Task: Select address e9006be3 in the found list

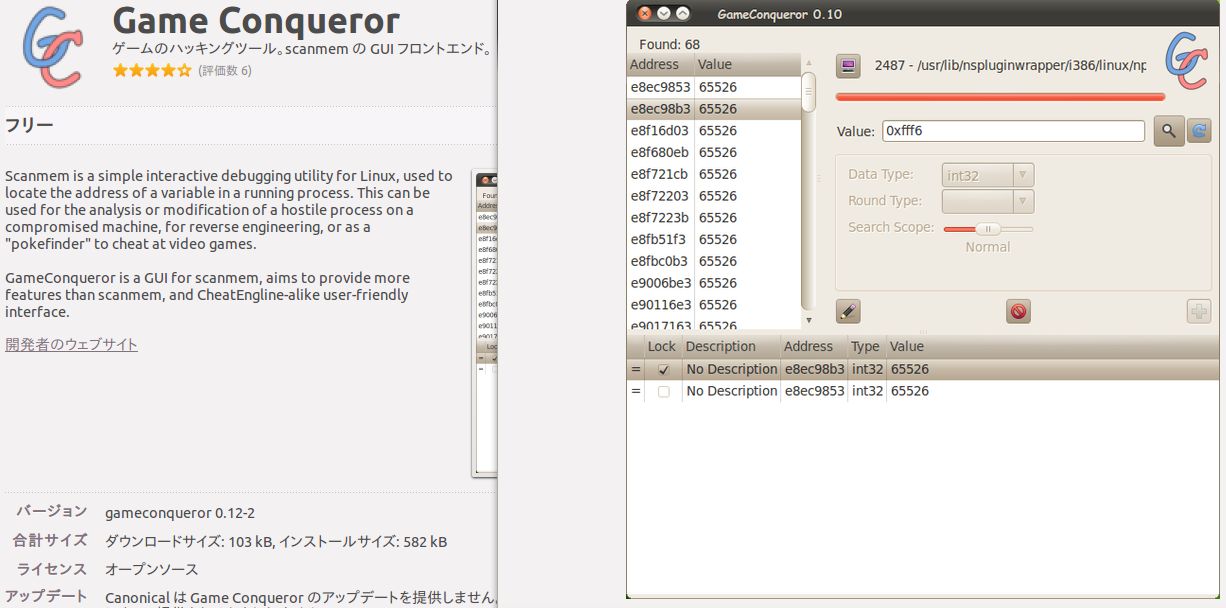Action: click(x=660, y=283)
